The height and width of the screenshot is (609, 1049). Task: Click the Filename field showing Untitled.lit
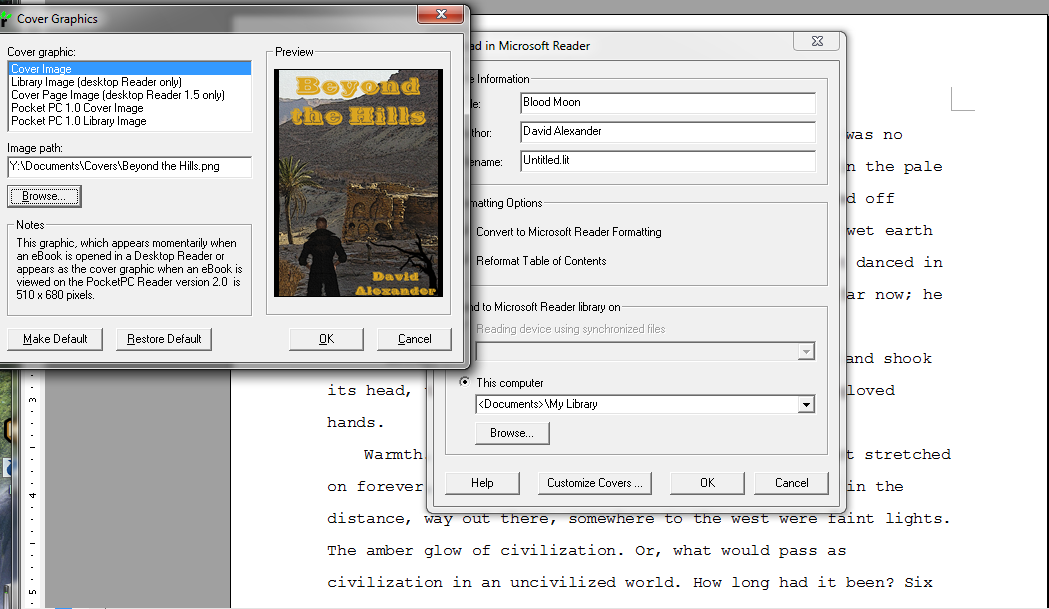[x=667, y=160]
